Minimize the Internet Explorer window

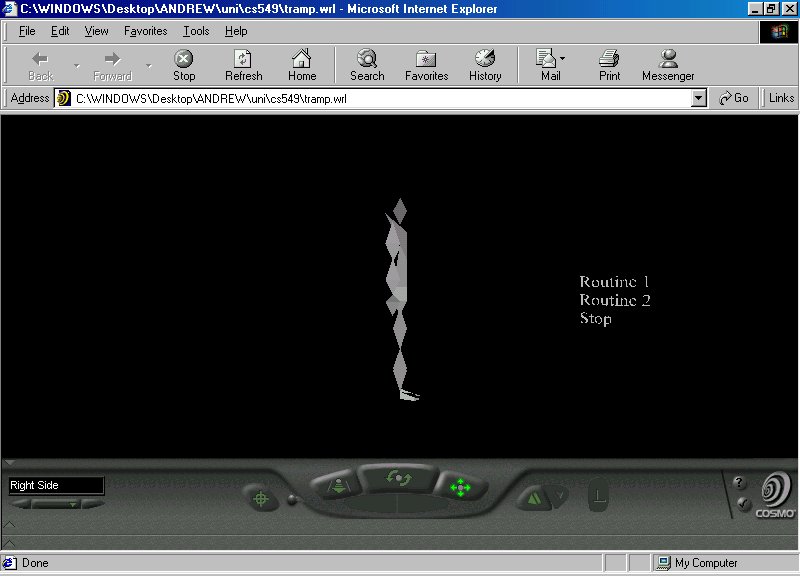755,9
